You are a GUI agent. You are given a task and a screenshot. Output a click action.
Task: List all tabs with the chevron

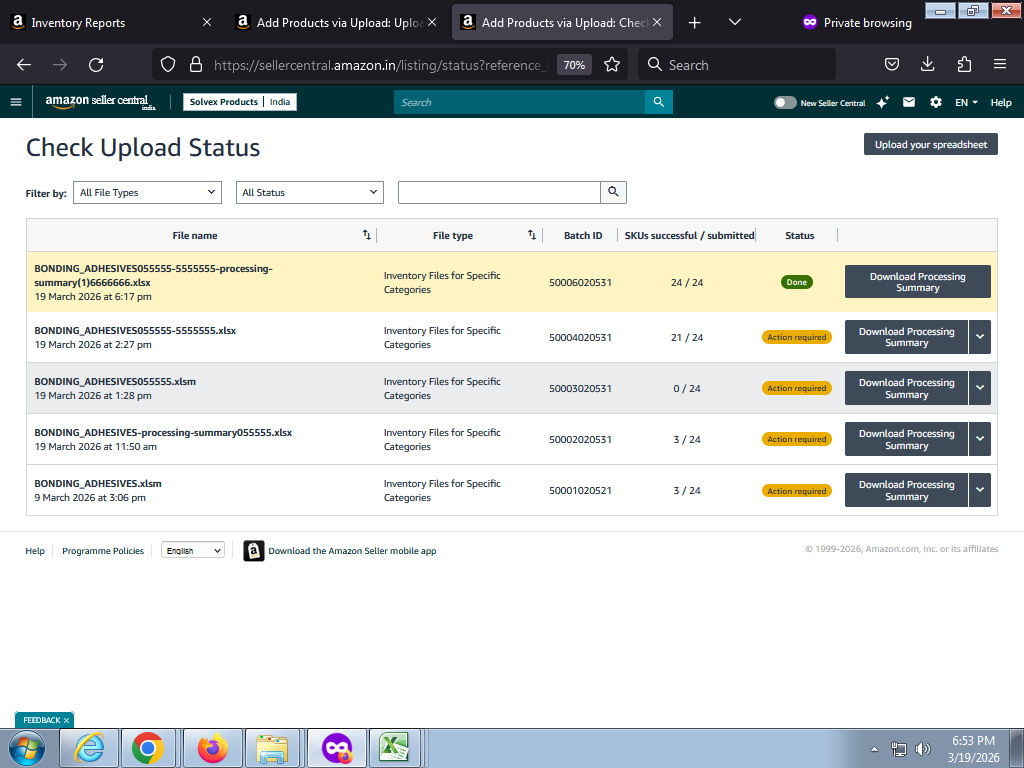coord(735,22)
